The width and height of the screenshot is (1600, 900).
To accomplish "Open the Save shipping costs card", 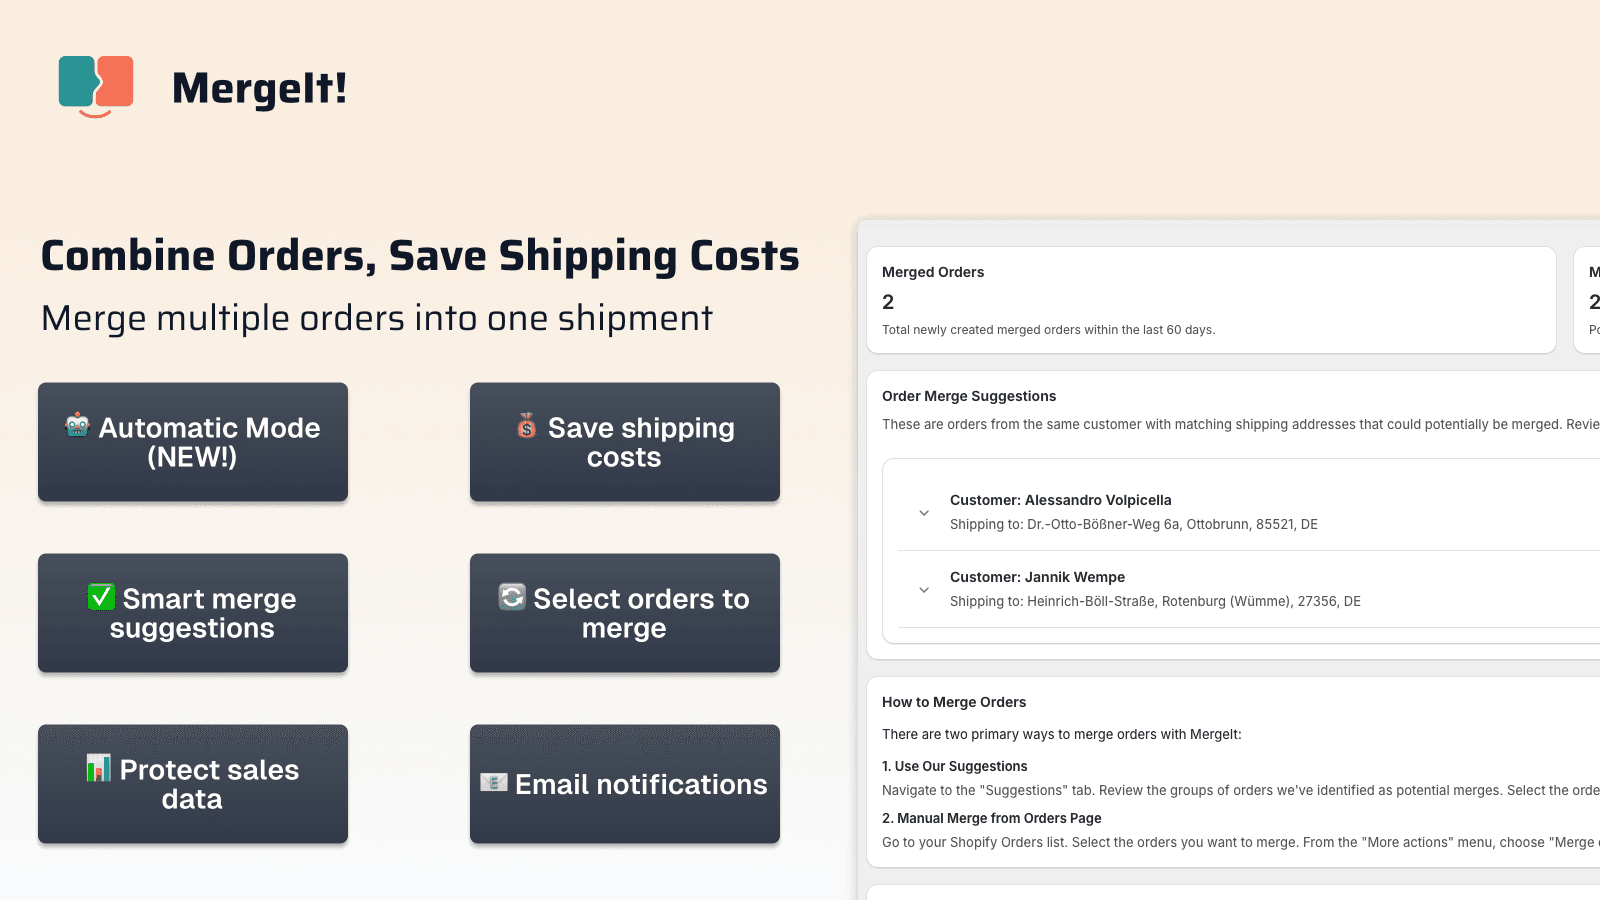I will tap(624, 442).
